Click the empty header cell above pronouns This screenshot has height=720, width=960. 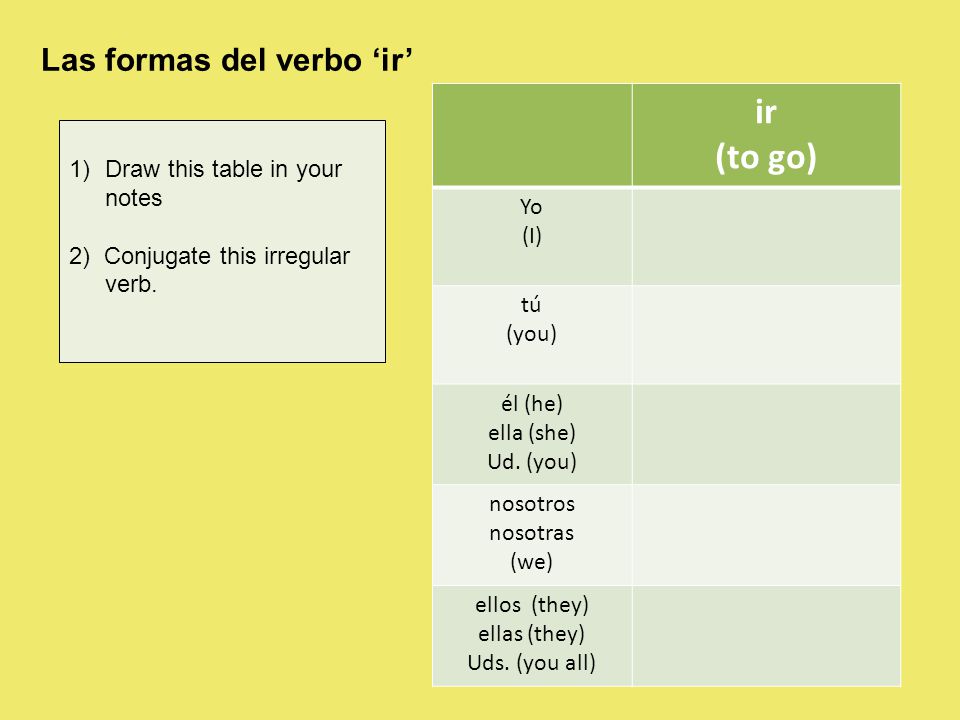coord(532,135)
